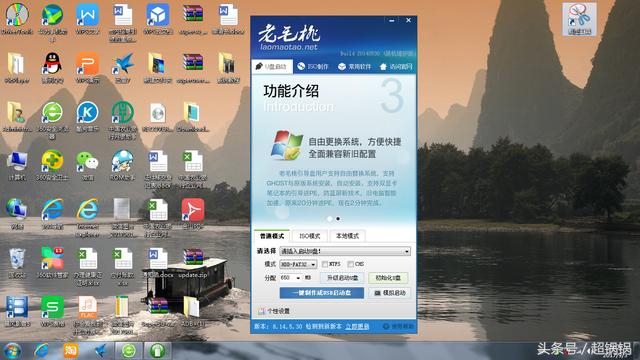Open the HDD-FAT32 mode dropdown

coord(298,264)
